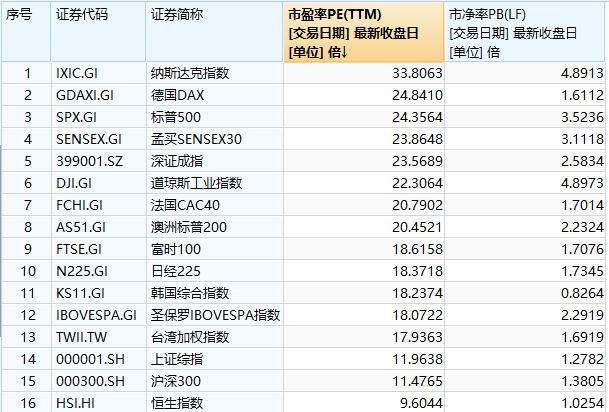Select PE value 20.4521
609x412 pixels.
(364, 227)
